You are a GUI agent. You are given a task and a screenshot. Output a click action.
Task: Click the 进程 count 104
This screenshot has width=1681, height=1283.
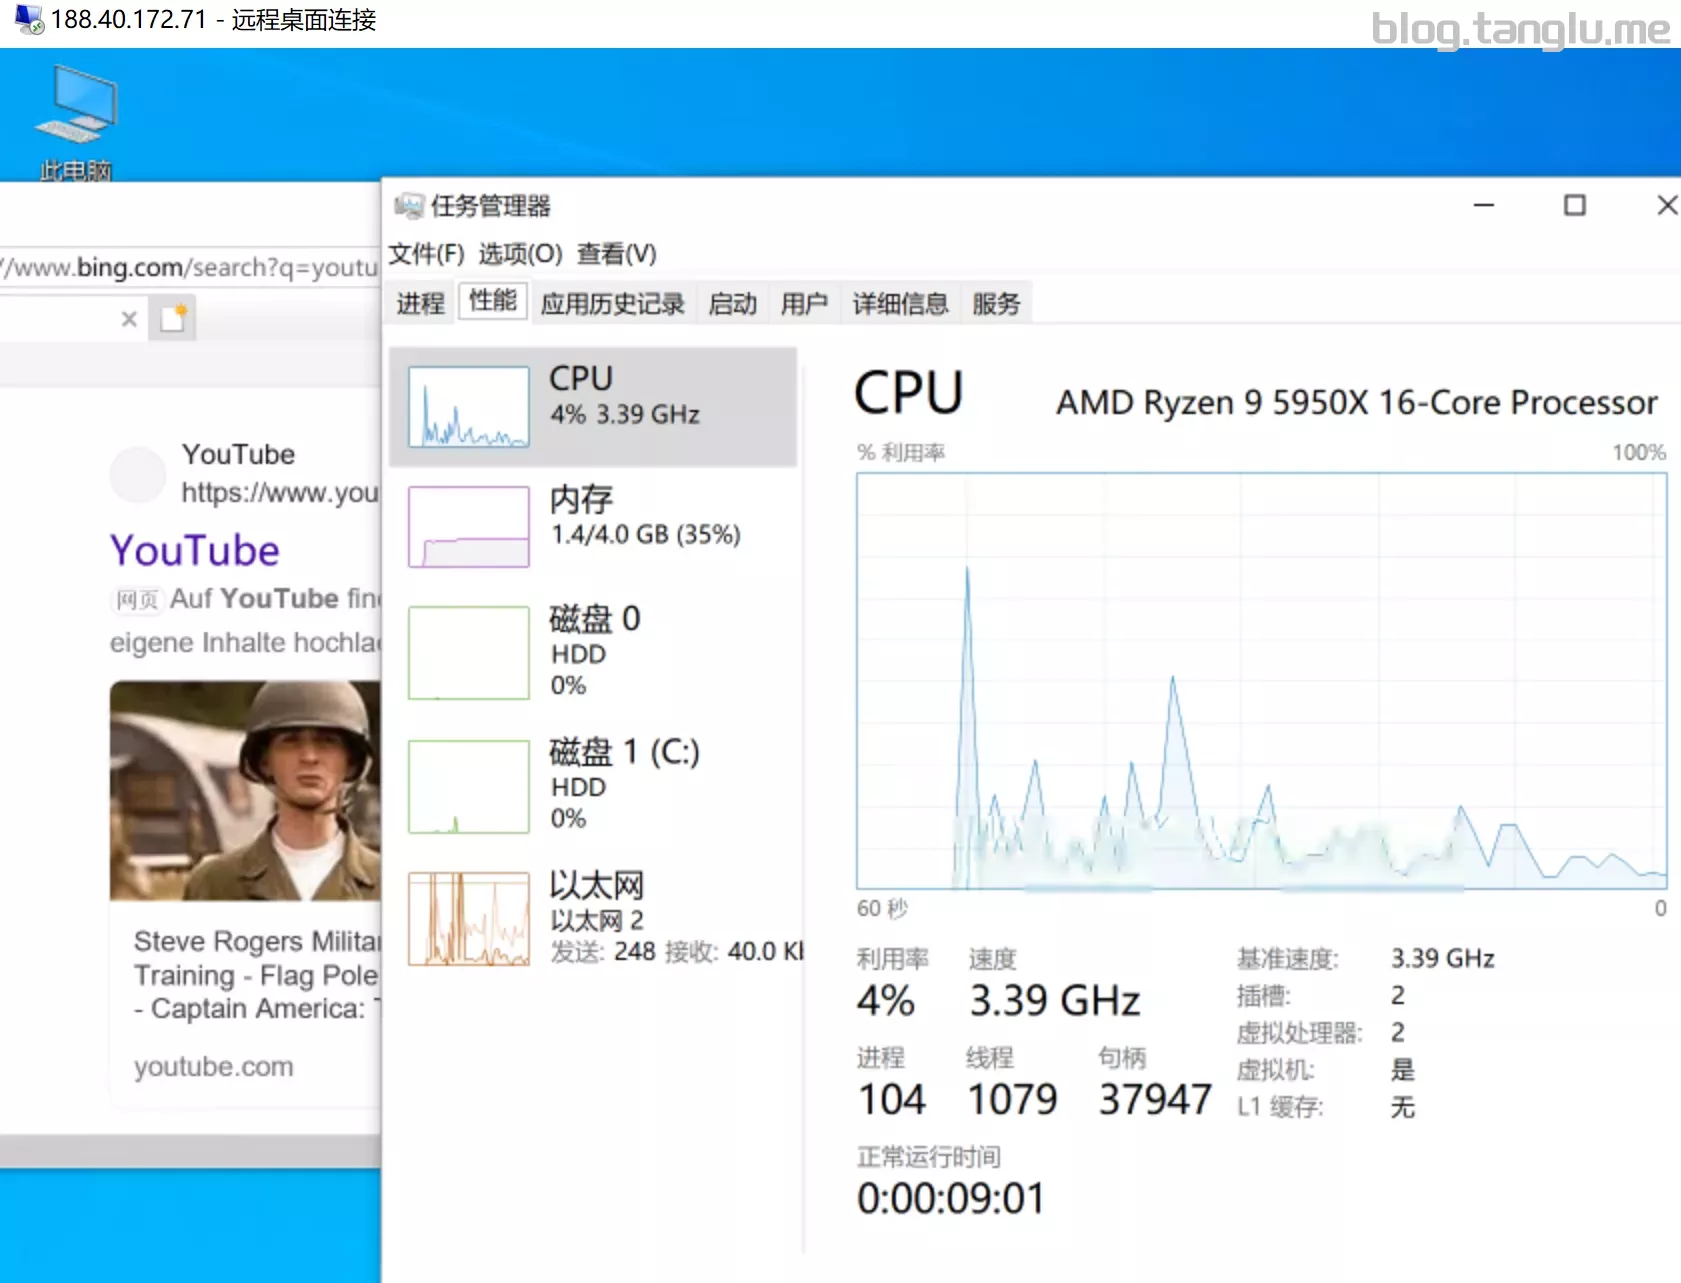point(892,1100)
